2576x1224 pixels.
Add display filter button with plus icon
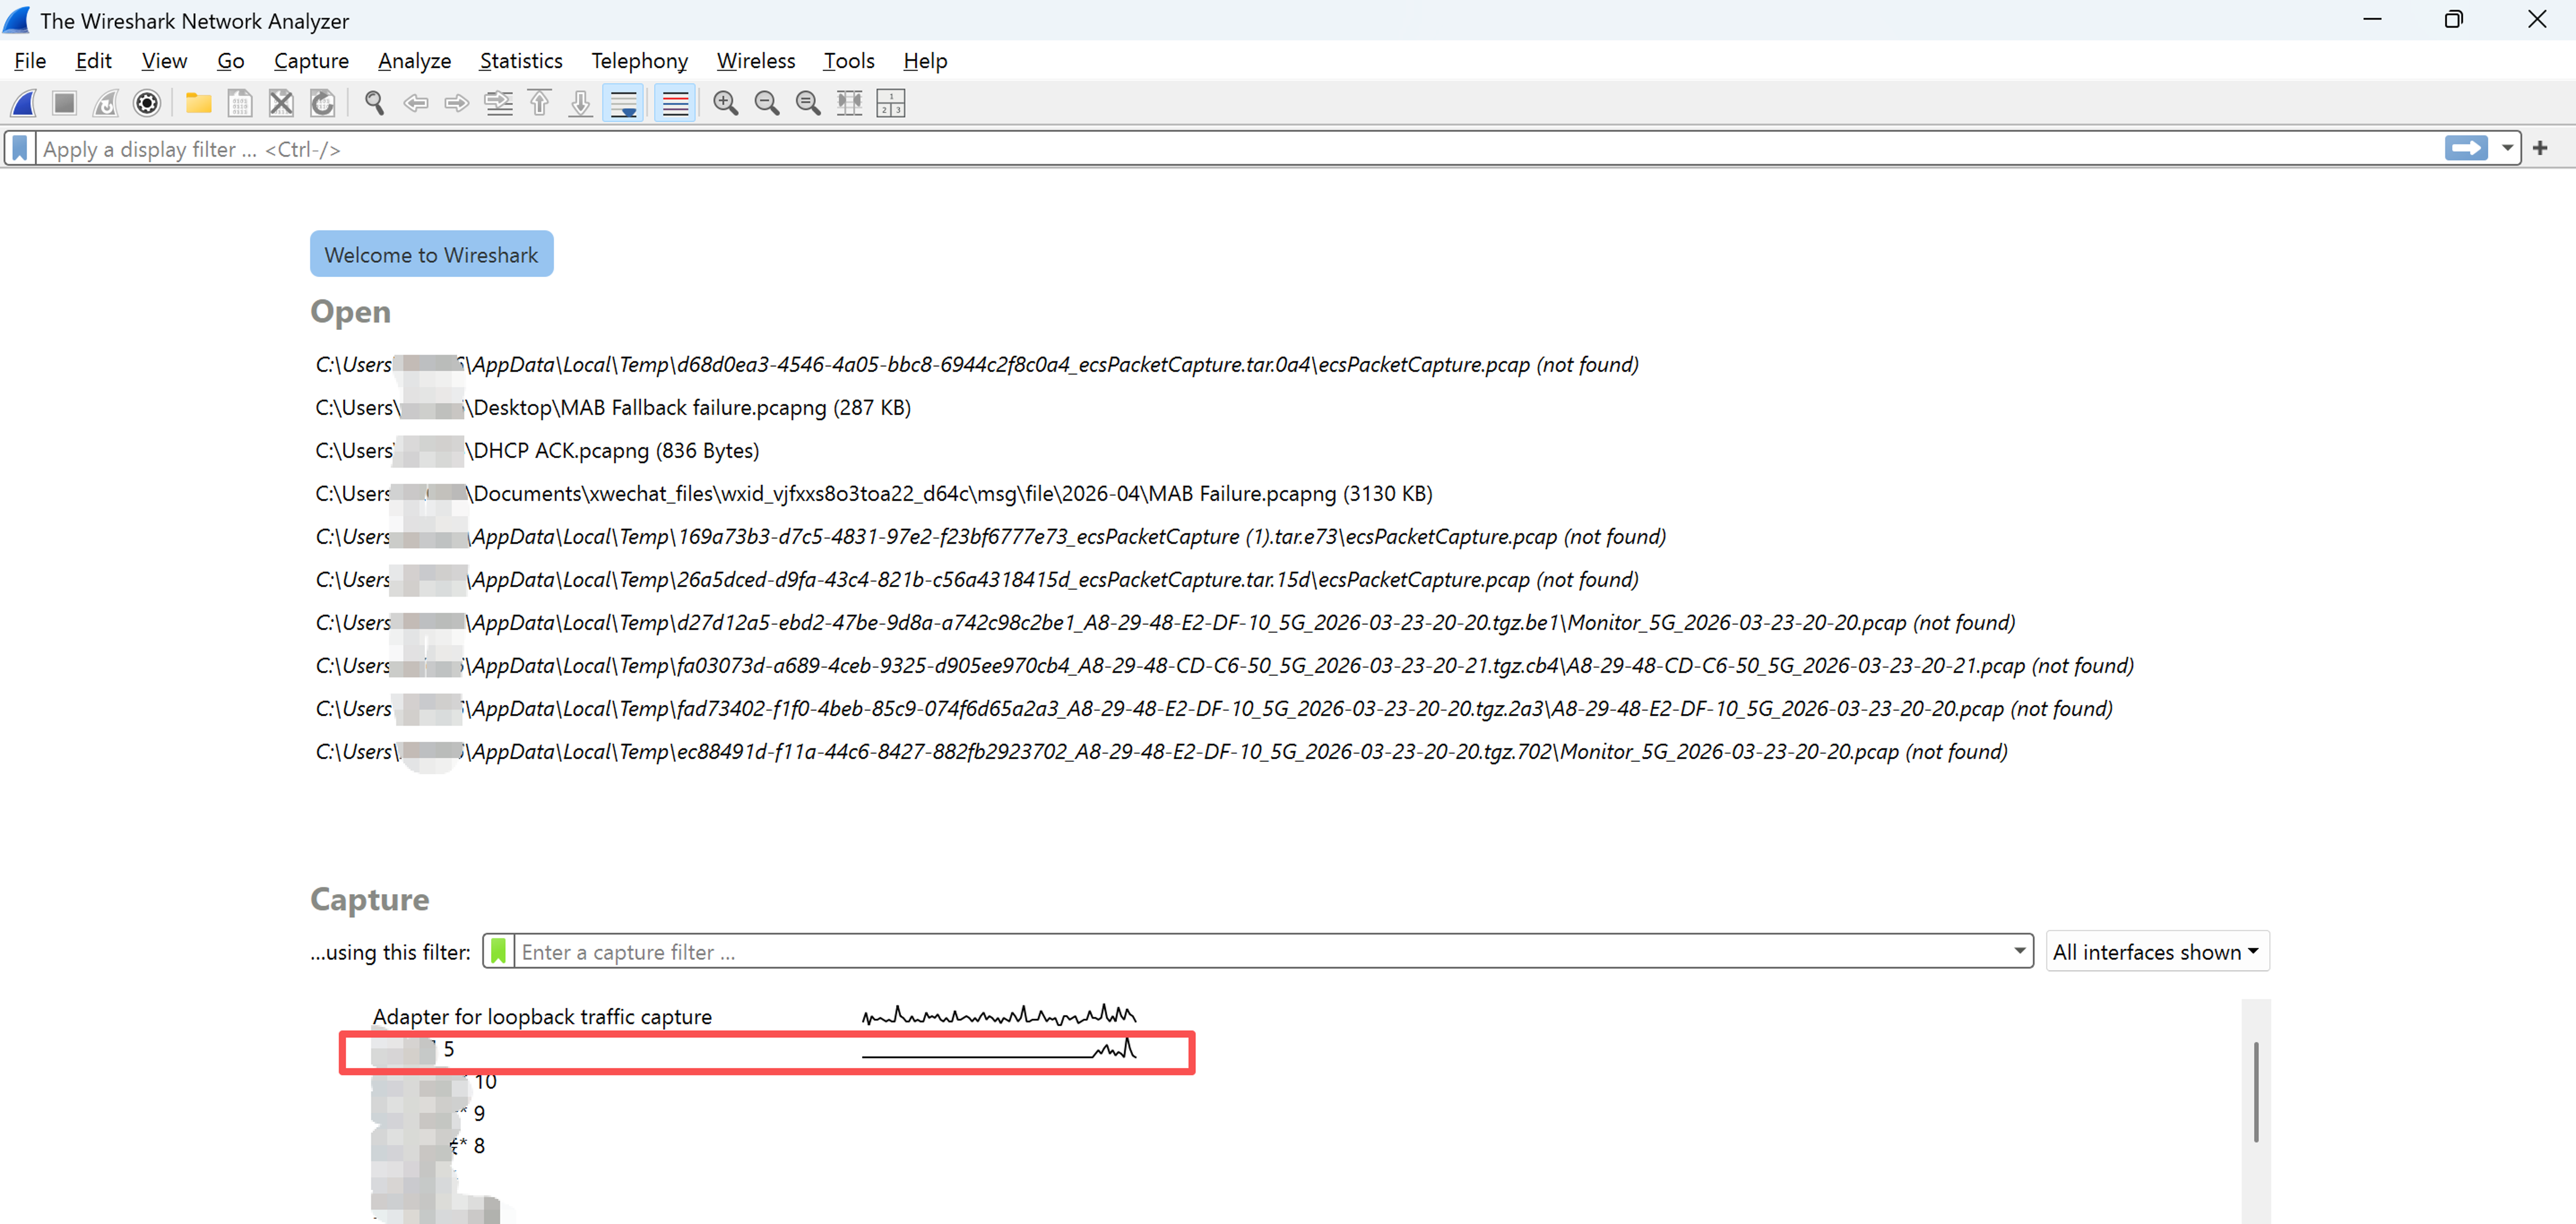tap(2540, 149)
